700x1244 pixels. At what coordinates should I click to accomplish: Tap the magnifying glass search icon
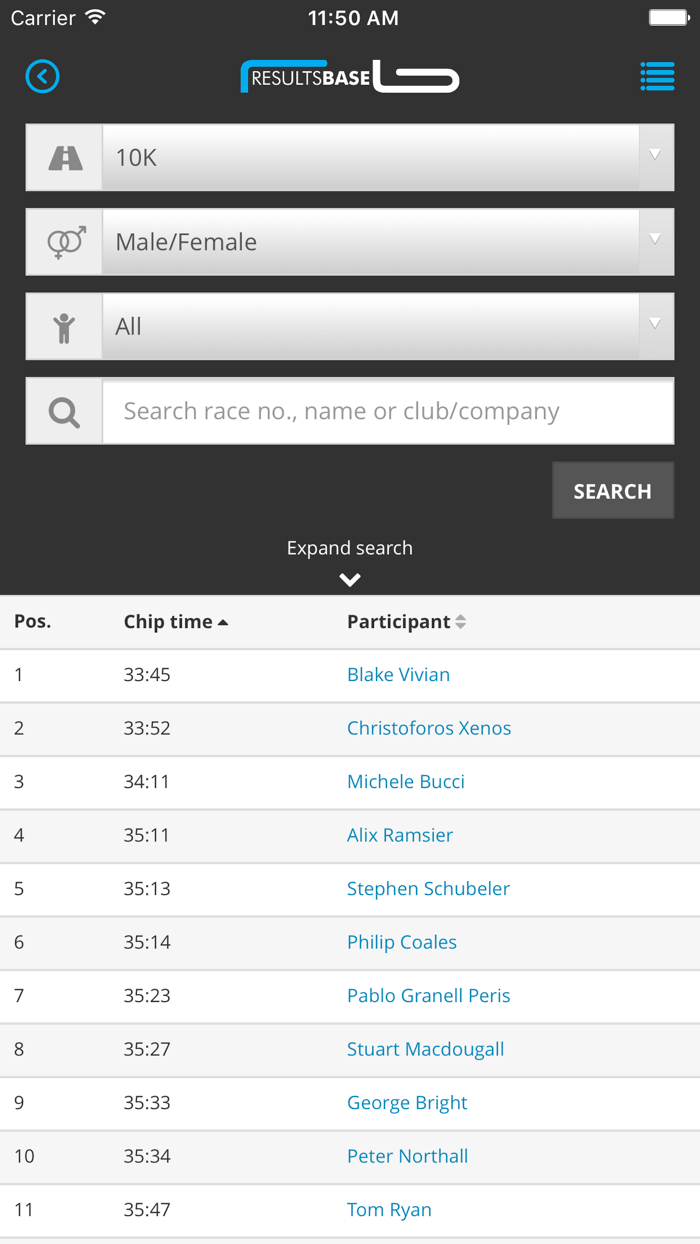(x=63, y=410)
